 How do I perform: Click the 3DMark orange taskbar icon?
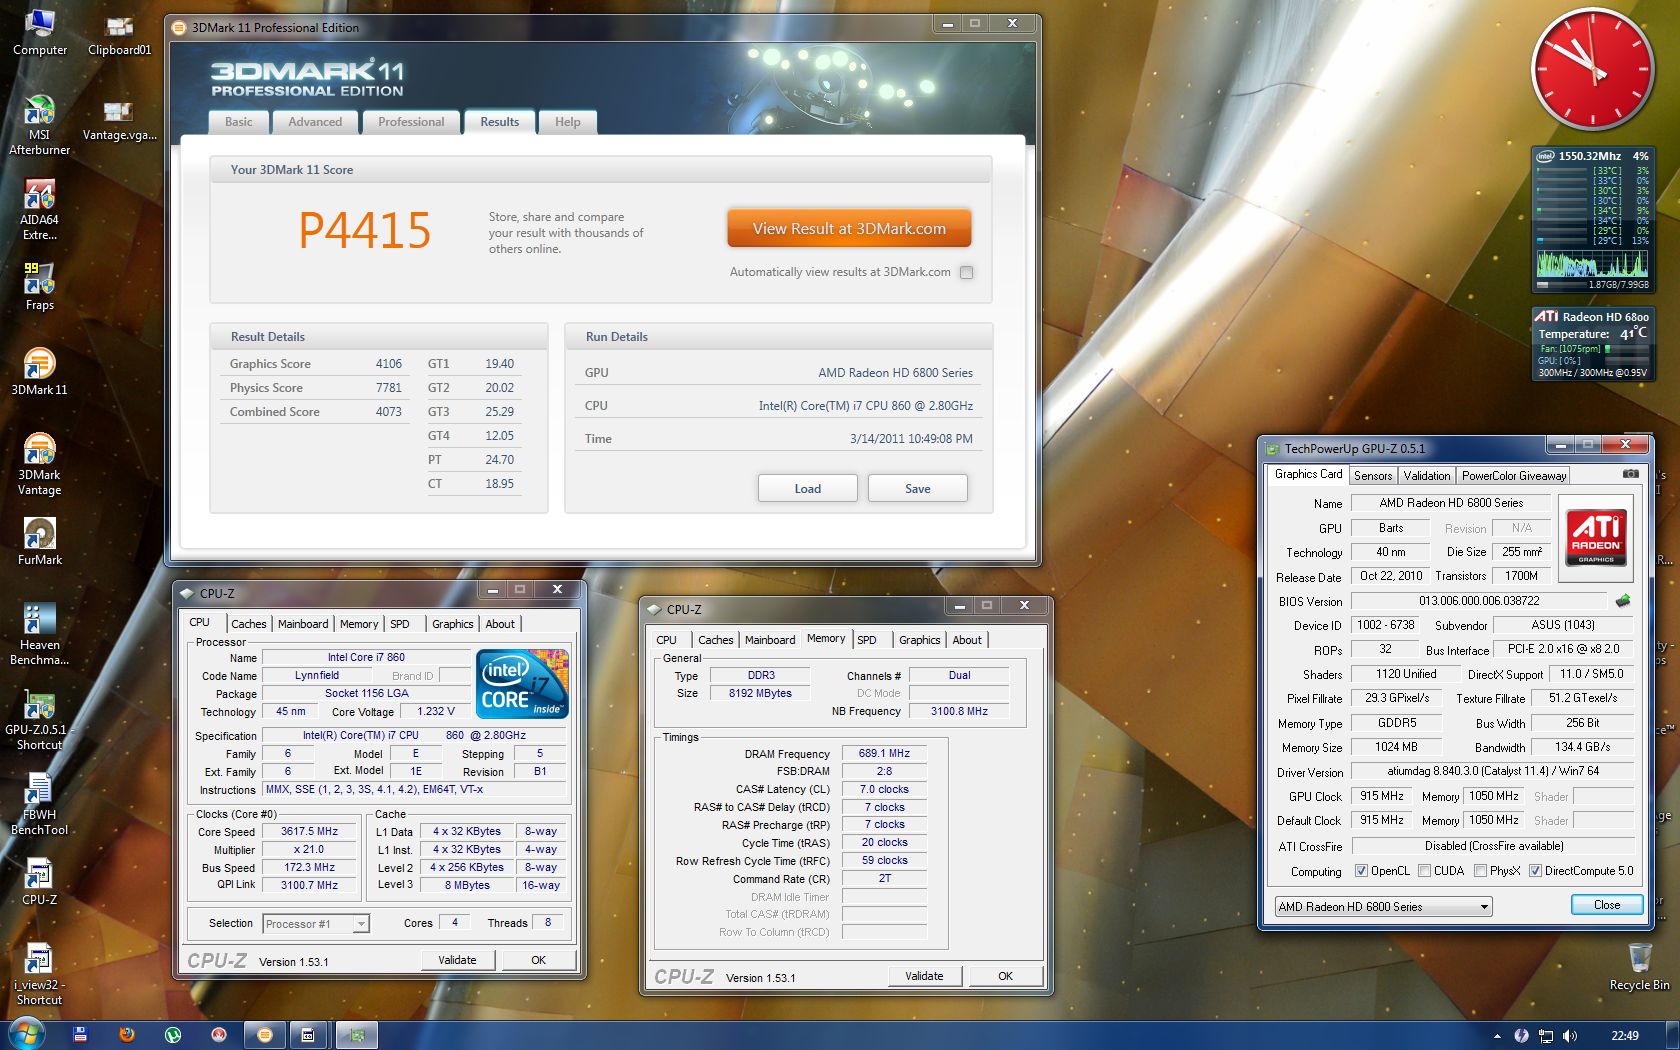tap(265, 1035)
